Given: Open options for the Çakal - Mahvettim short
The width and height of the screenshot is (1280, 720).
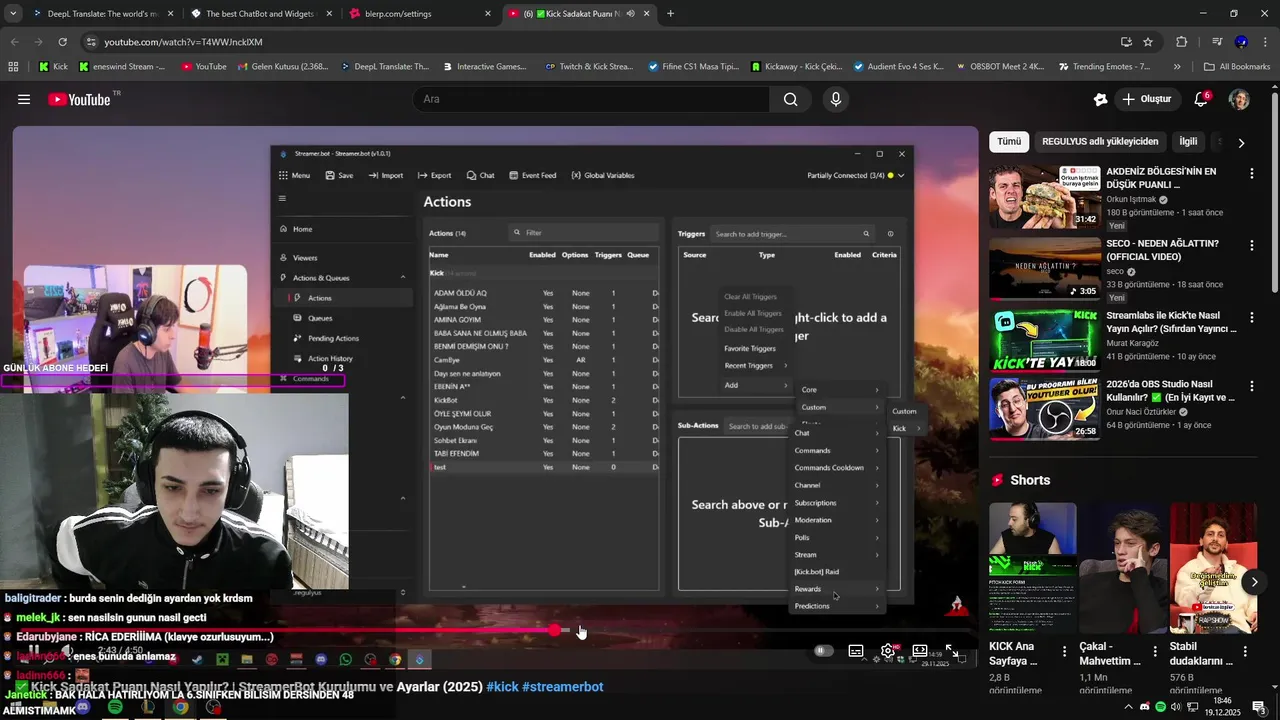Looking at the screenshot, I should coord(1155,651).
